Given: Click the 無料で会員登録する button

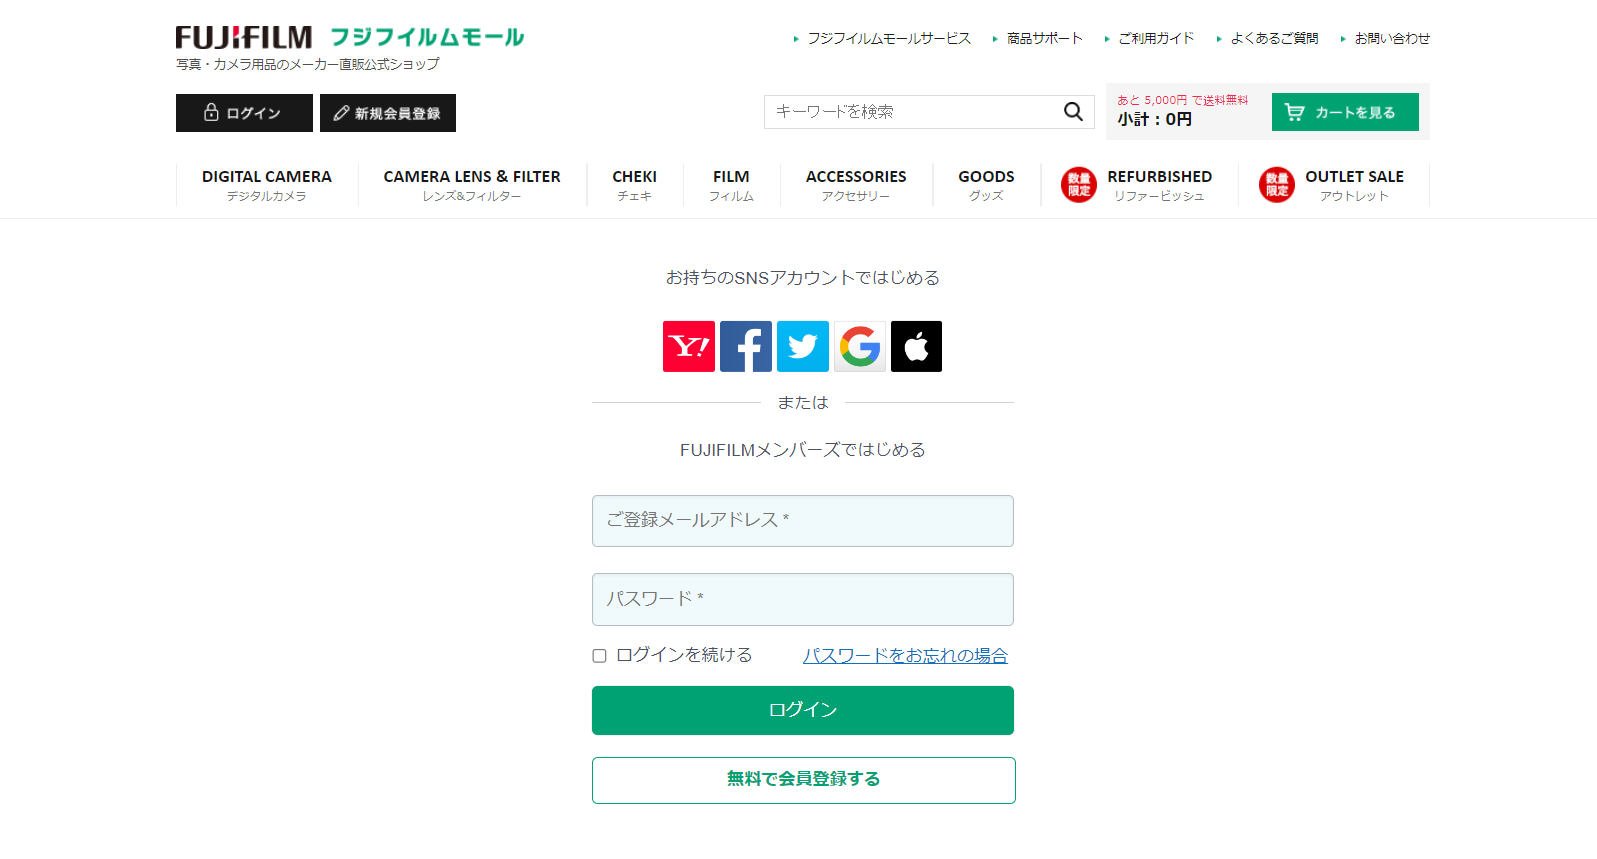Looking at the screenshot, I should [x=803, y=780].
